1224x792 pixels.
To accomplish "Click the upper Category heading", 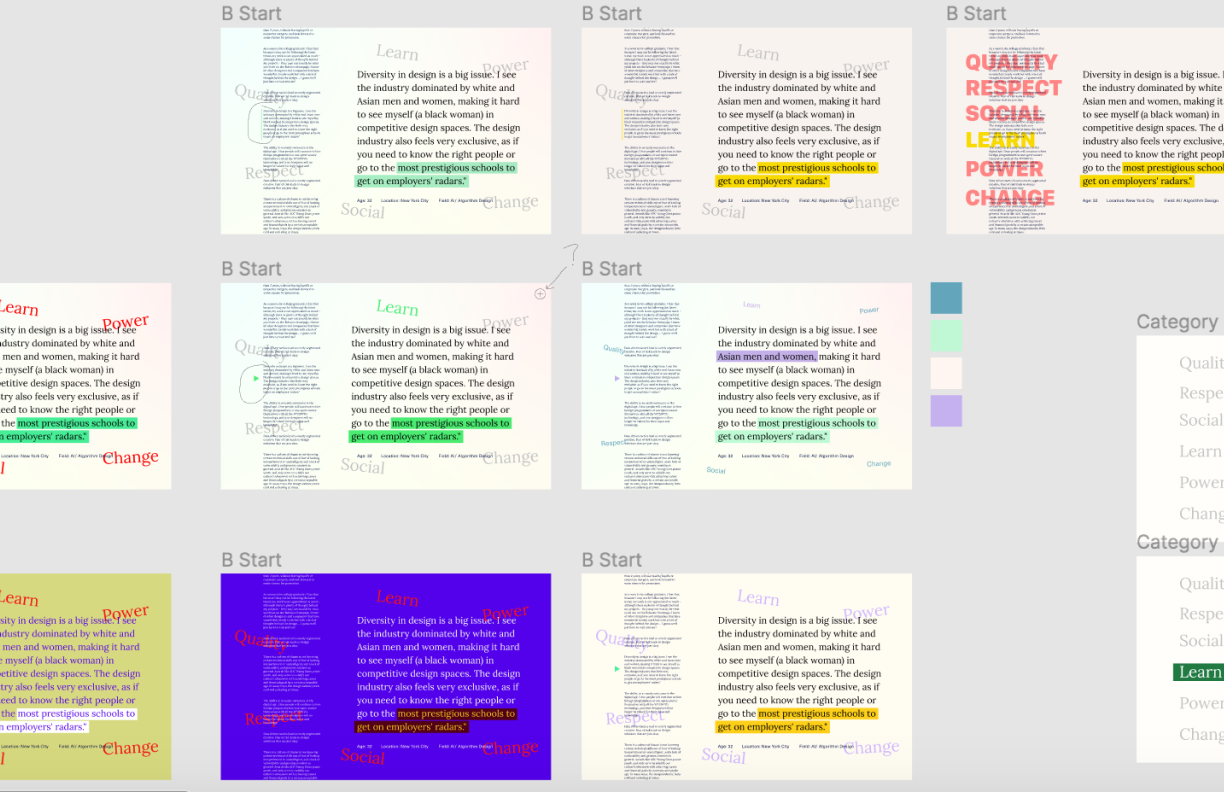I will (x=1177, y=322).
